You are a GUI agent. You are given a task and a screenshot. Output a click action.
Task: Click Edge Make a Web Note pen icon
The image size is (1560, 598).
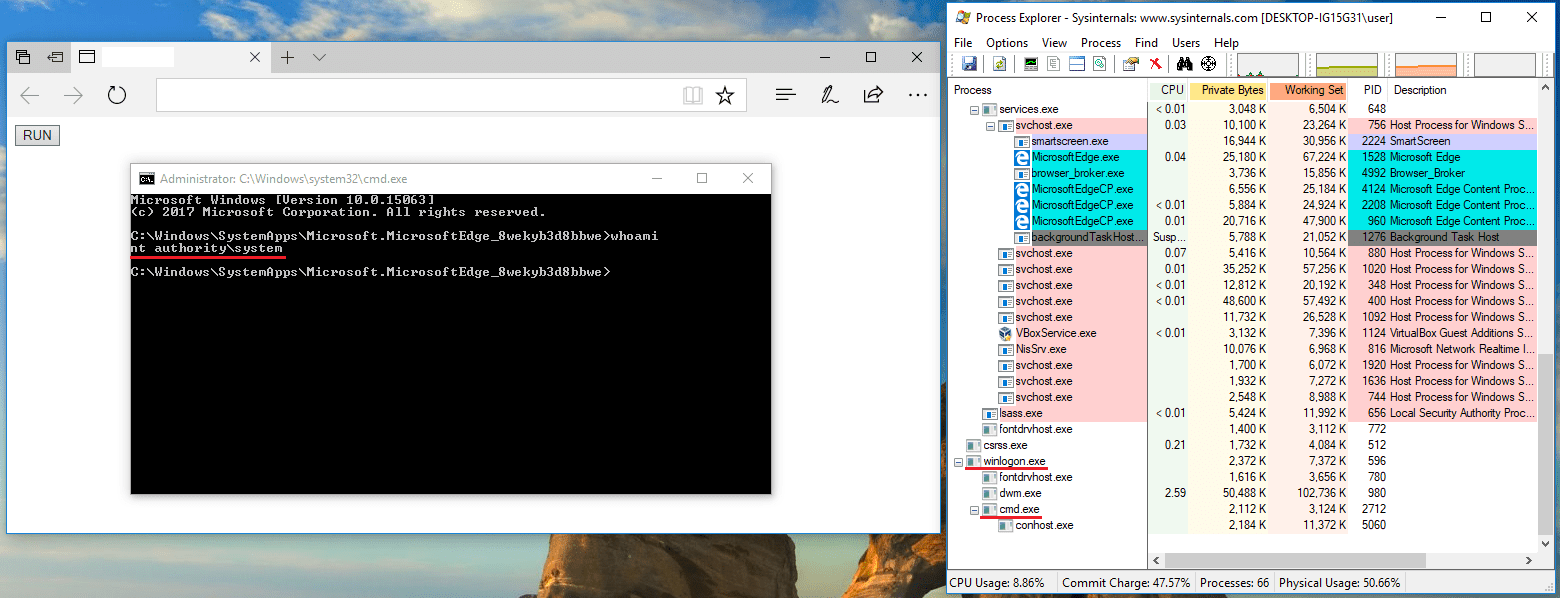tap(829, 95)
